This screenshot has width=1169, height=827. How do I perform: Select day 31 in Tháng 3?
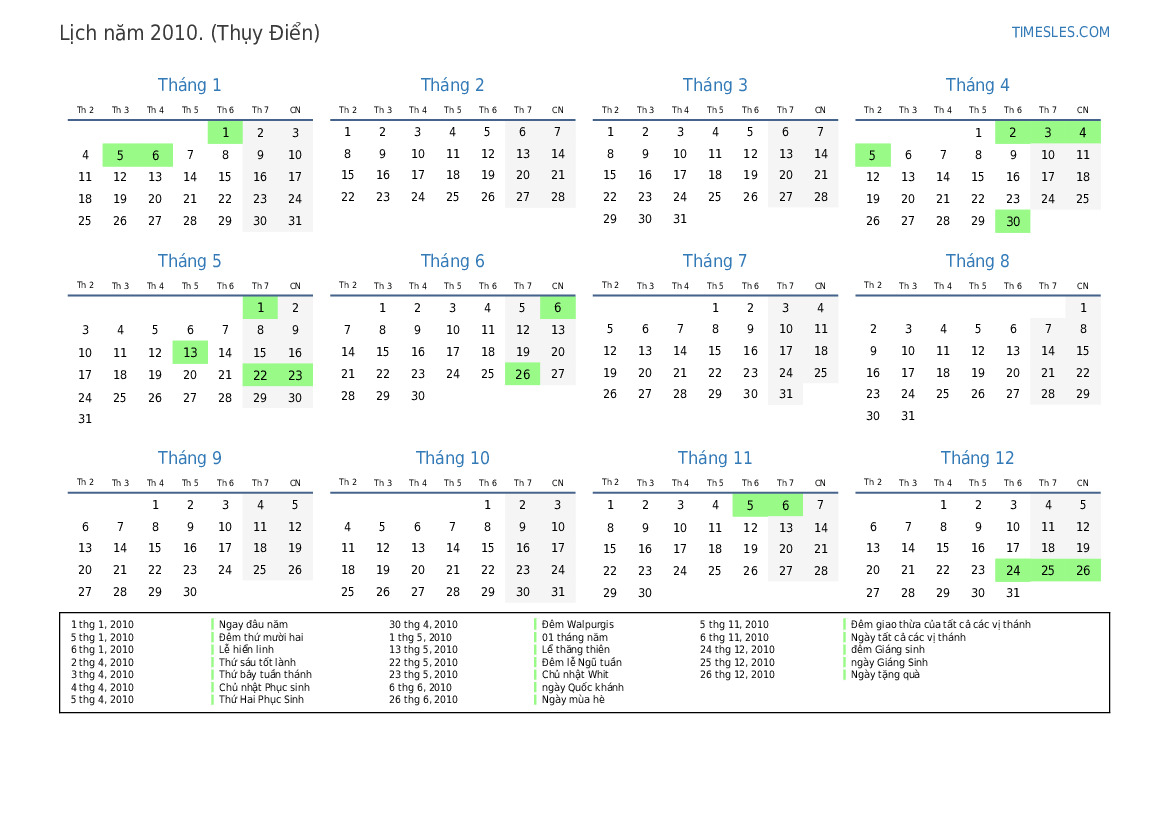point(680,219)
